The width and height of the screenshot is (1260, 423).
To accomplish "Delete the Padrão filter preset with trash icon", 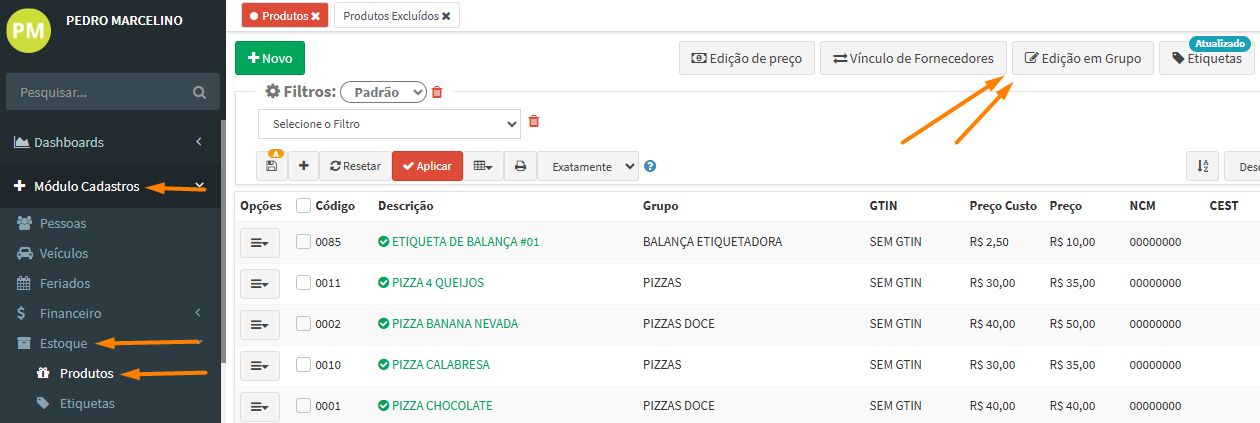I will tap(436, 92).
